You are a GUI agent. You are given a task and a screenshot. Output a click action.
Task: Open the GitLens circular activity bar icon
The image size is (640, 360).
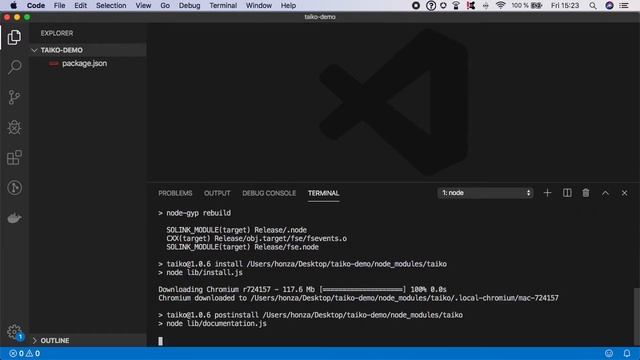14,188
